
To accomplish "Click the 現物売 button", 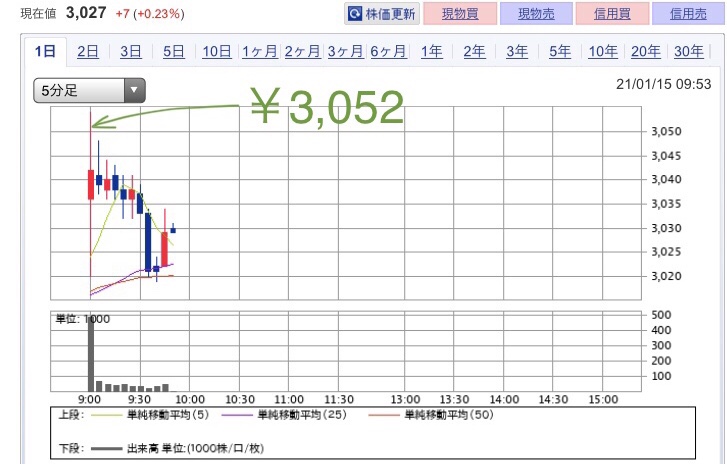I will [536, 14].
